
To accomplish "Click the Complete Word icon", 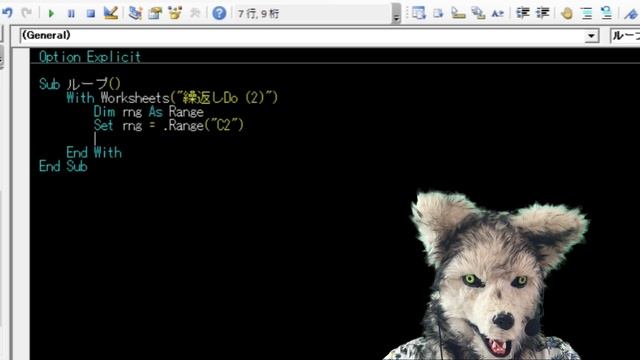I will click(x=498, y=13).
